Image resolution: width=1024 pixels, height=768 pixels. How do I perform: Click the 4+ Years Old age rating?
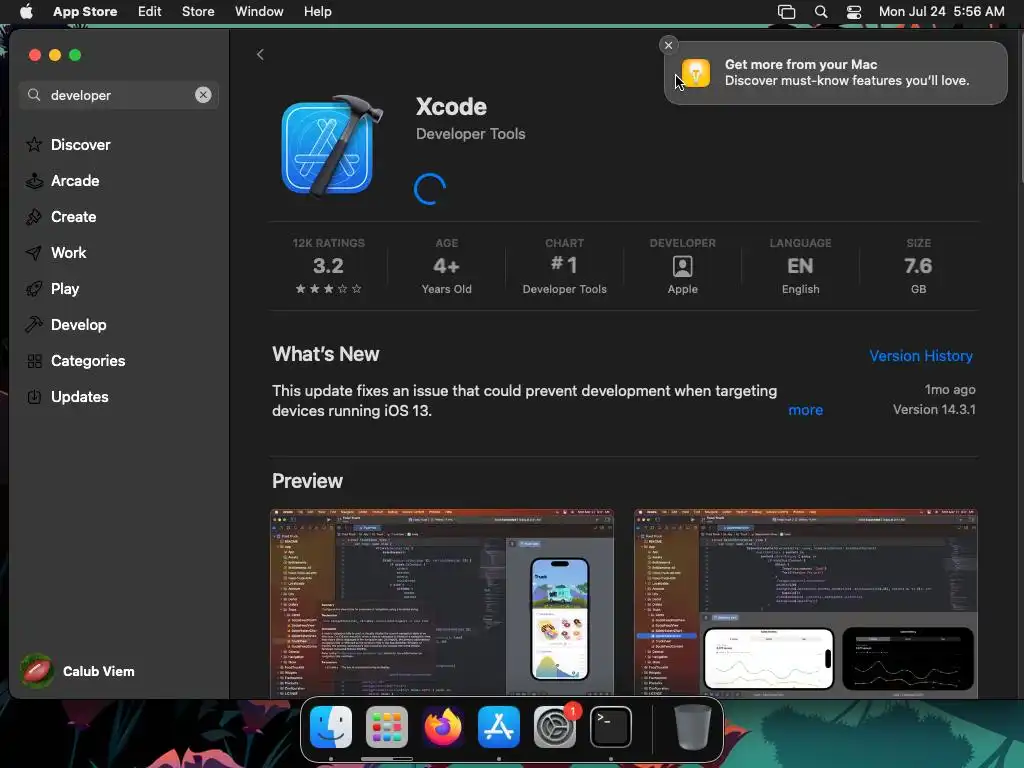[x=446, y=266]
